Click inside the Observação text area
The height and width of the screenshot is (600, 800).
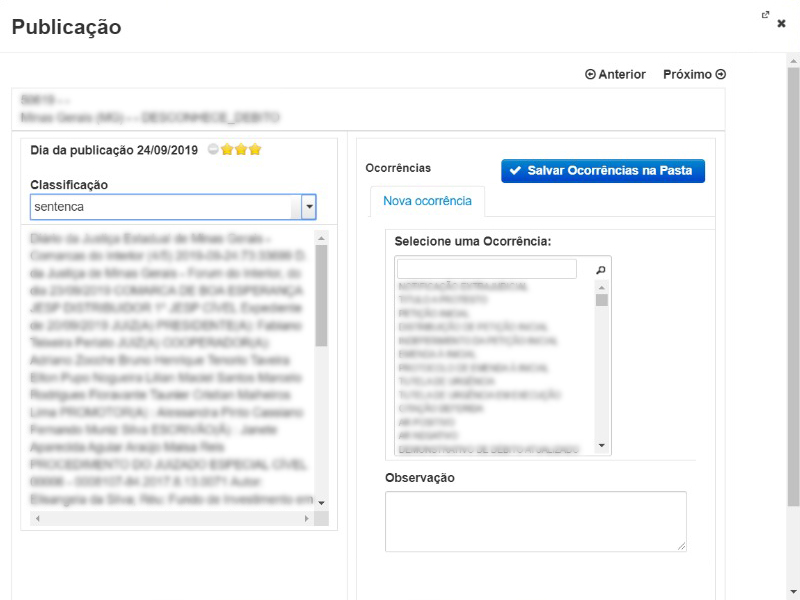[x=535, y=520]
